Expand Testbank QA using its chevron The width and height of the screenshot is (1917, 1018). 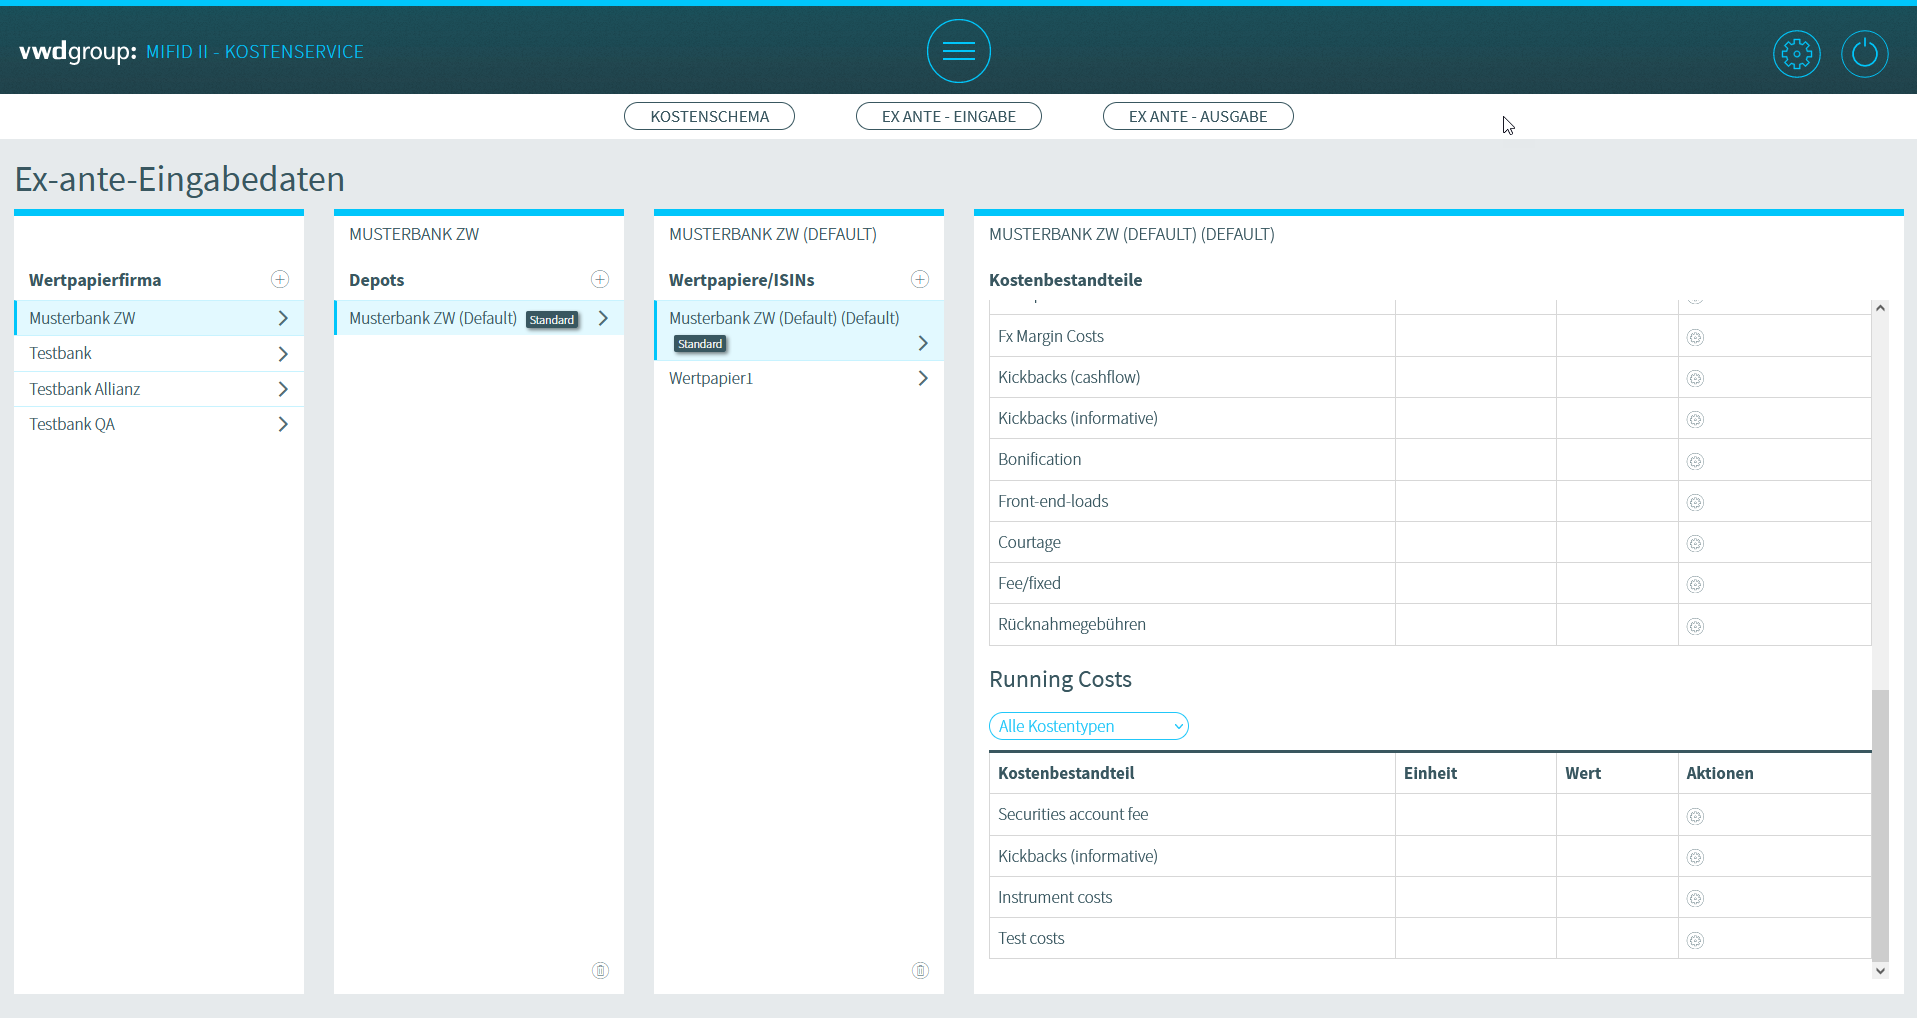point(283,424)
